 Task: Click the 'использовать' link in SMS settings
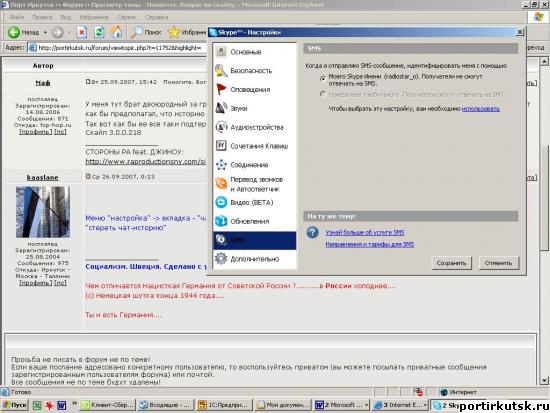(481, 109)
